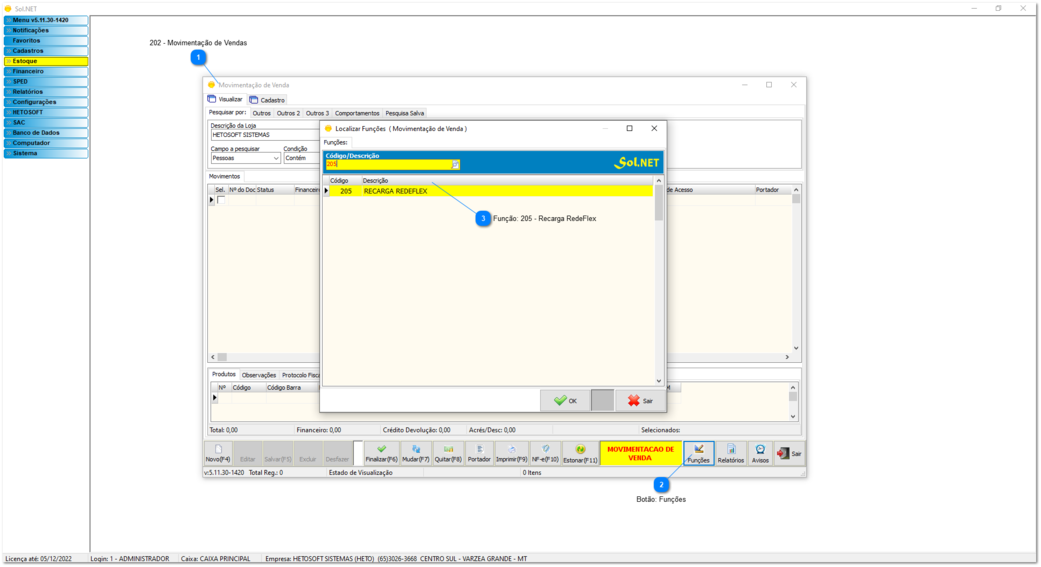Click the Descrição column header in dialog
1041x567 pixels.
(x=507, y=181)
